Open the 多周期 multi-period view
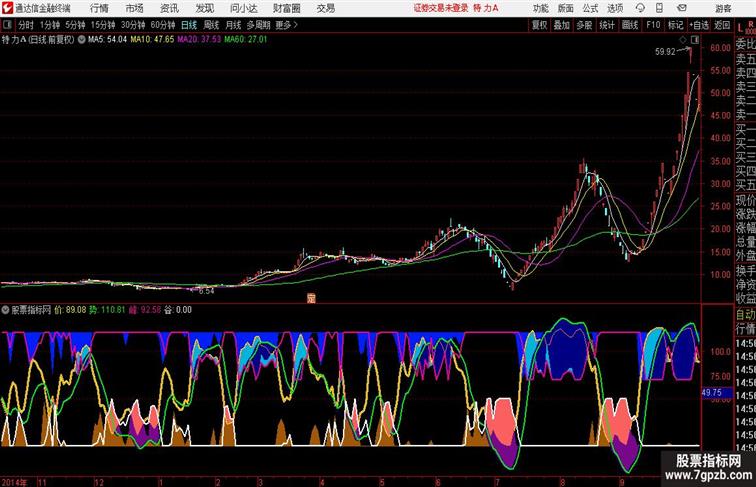756x487 pixels. 258,25
